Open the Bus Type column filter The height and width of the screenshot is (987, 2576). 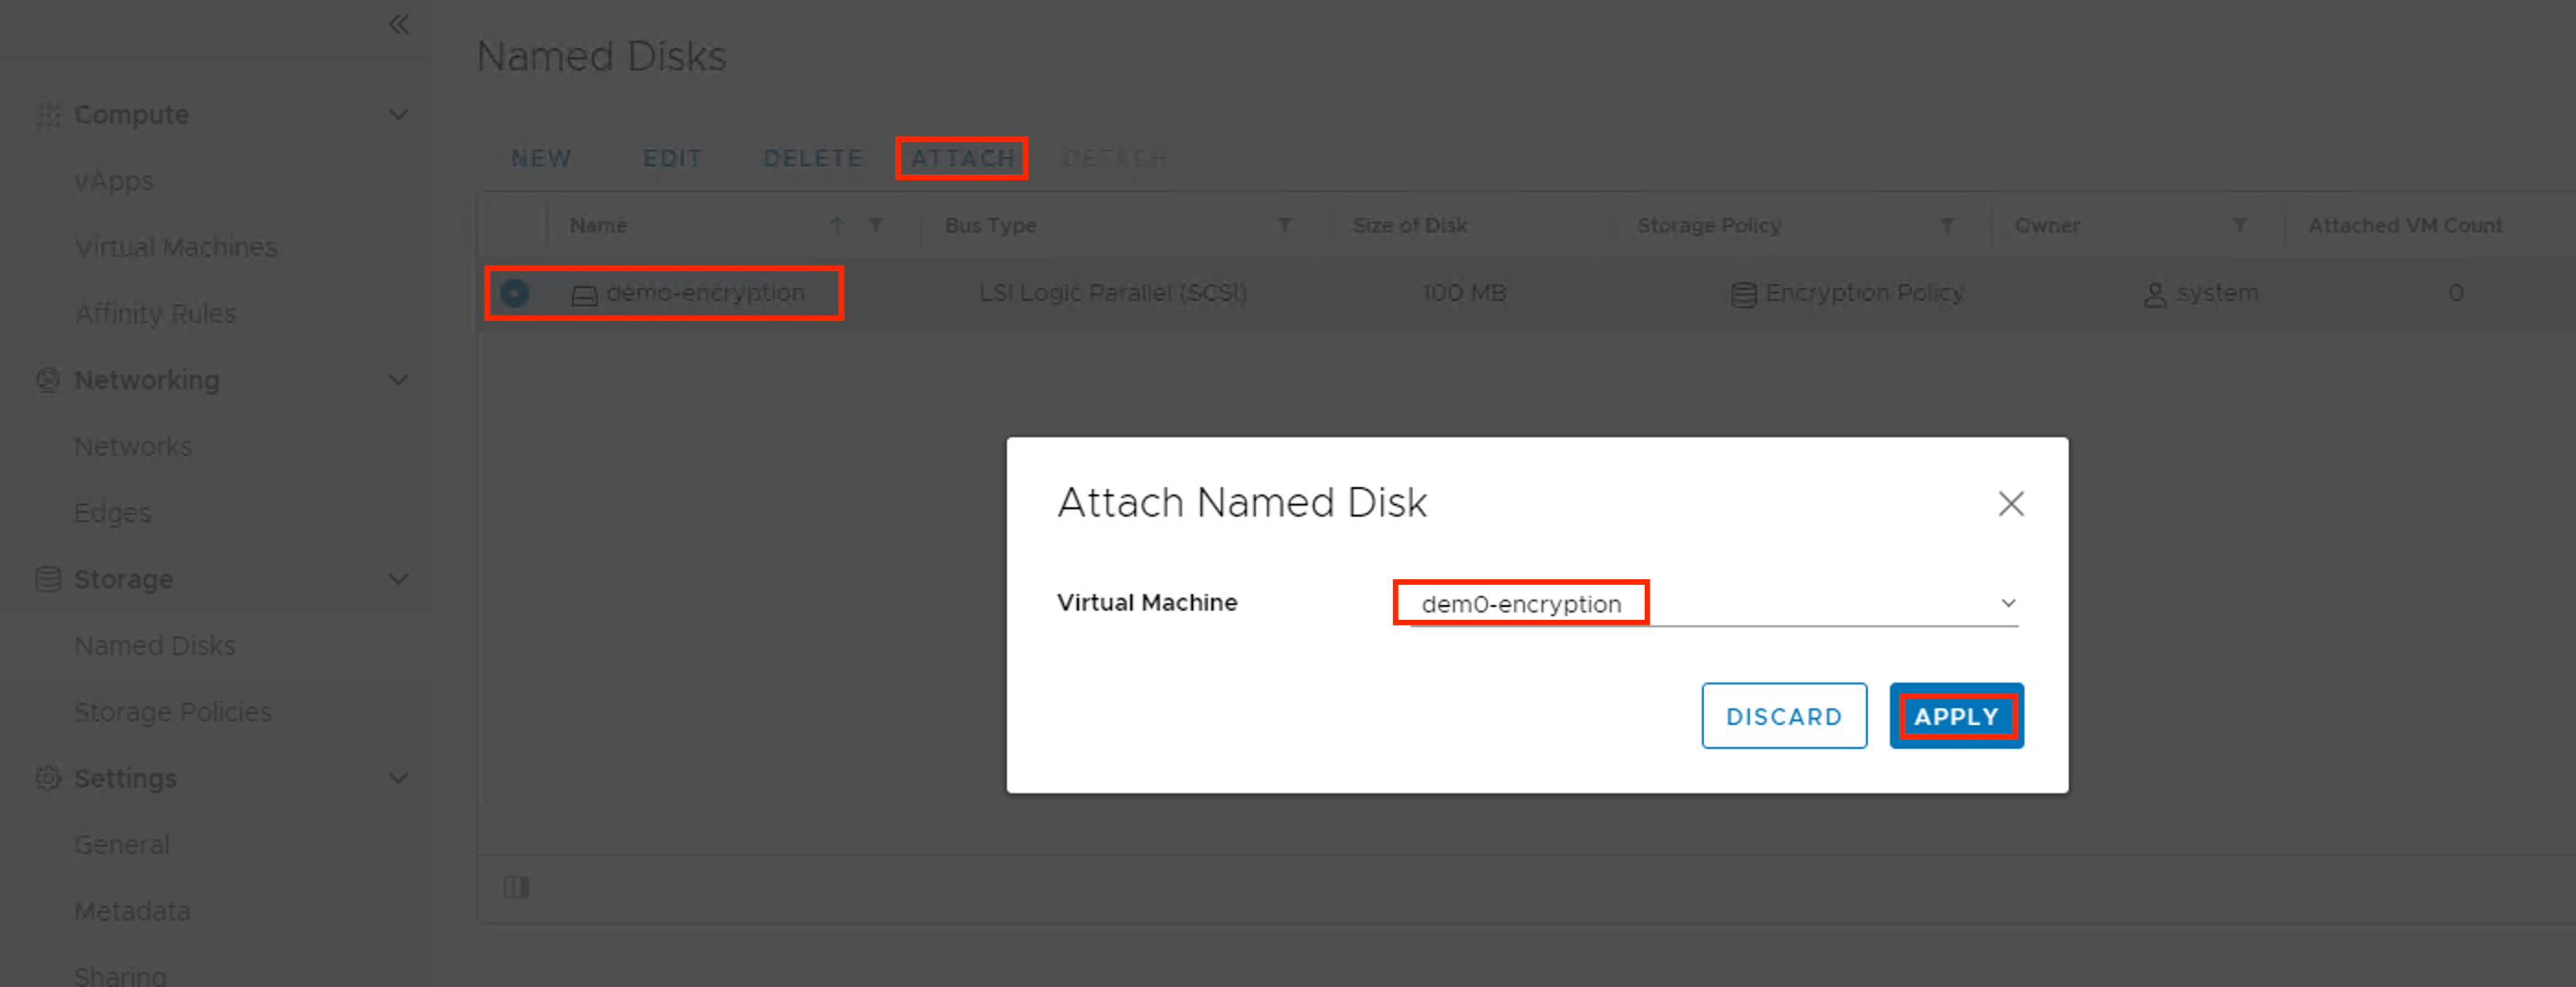tap(1284, 226)
